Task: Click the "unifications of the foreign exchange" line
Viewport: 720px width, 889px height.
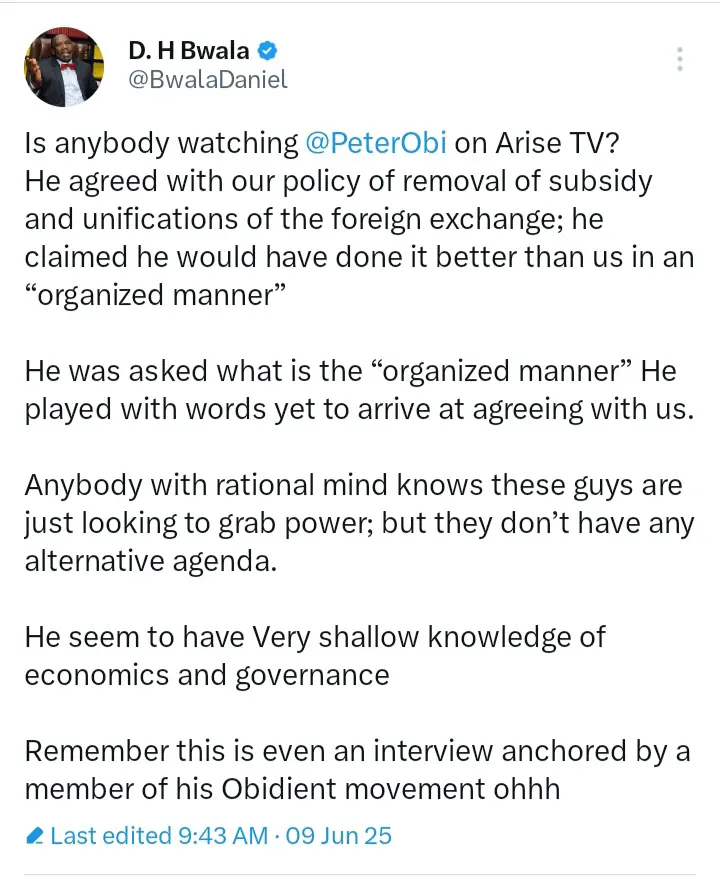Action: pos(311,220)
